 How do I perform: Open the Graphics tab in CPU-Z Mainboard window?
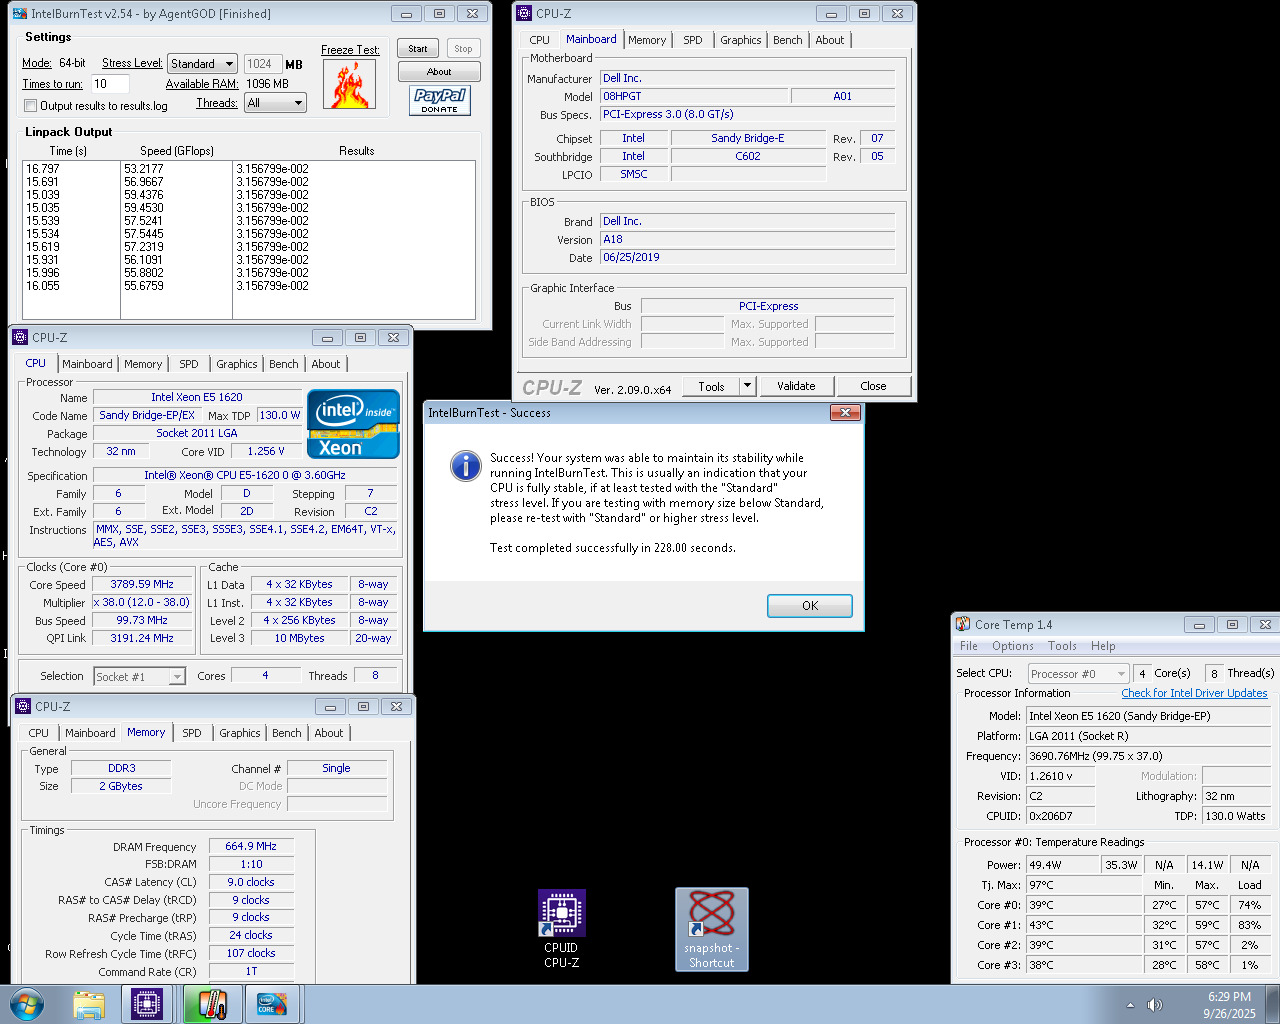pos(741,40)
